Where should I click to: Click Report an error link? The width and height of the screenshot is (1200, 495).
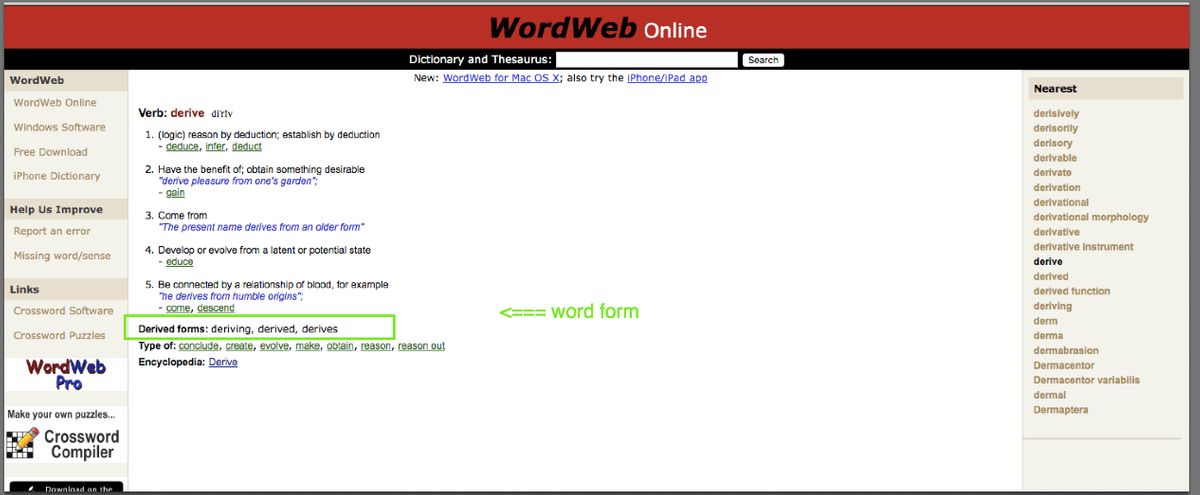[x=52, y=232]
